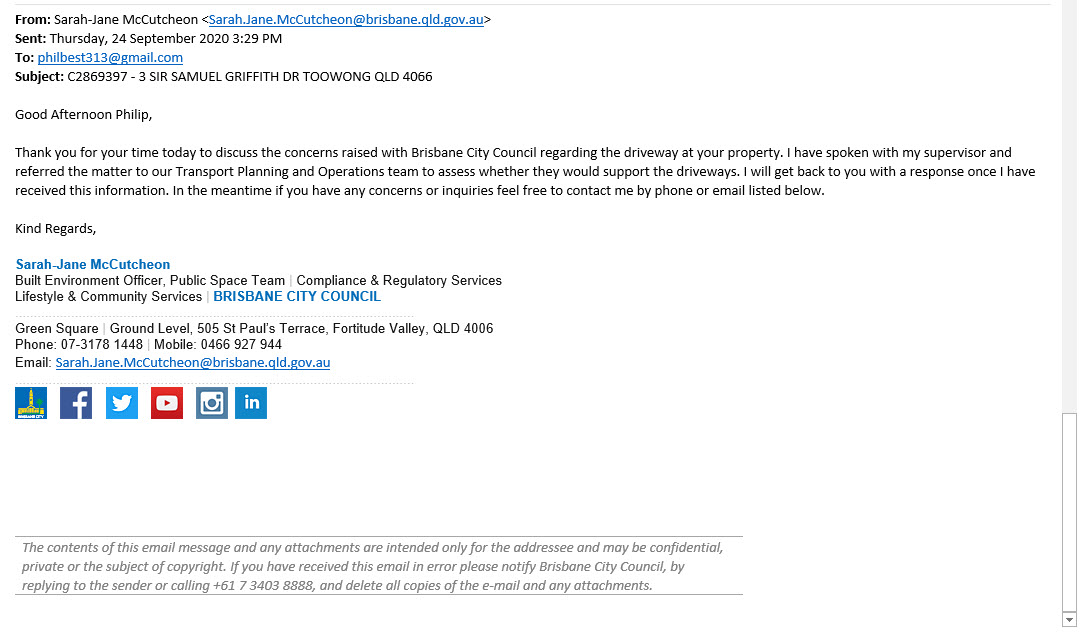The width and height of the screenshot is (1081, 637).
Task: Click the philbest313@gmail.com recipient link
Action: coord(110,57)
